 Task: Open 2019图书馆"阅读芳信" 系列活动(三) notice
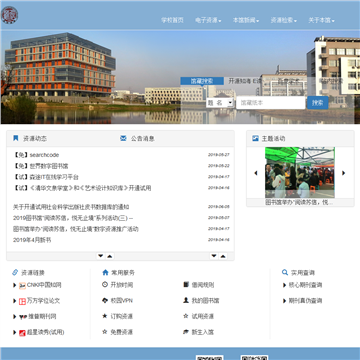73,218
